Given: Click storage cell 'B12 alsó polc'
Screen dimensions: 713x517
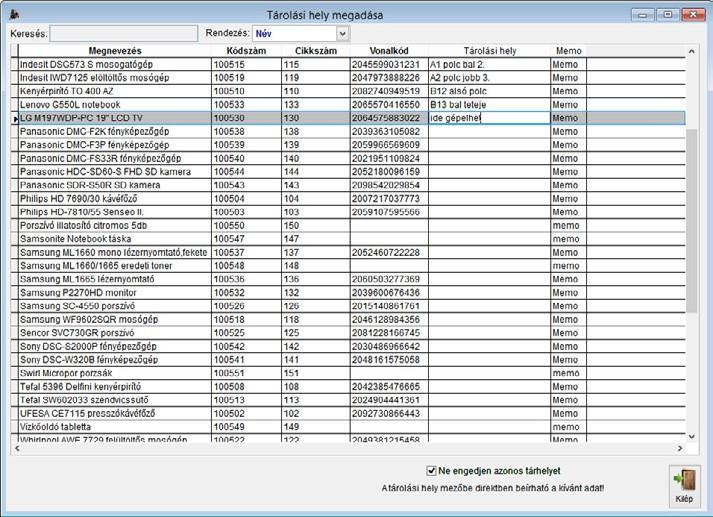Looking at the screenshot, I should (489, 91).
